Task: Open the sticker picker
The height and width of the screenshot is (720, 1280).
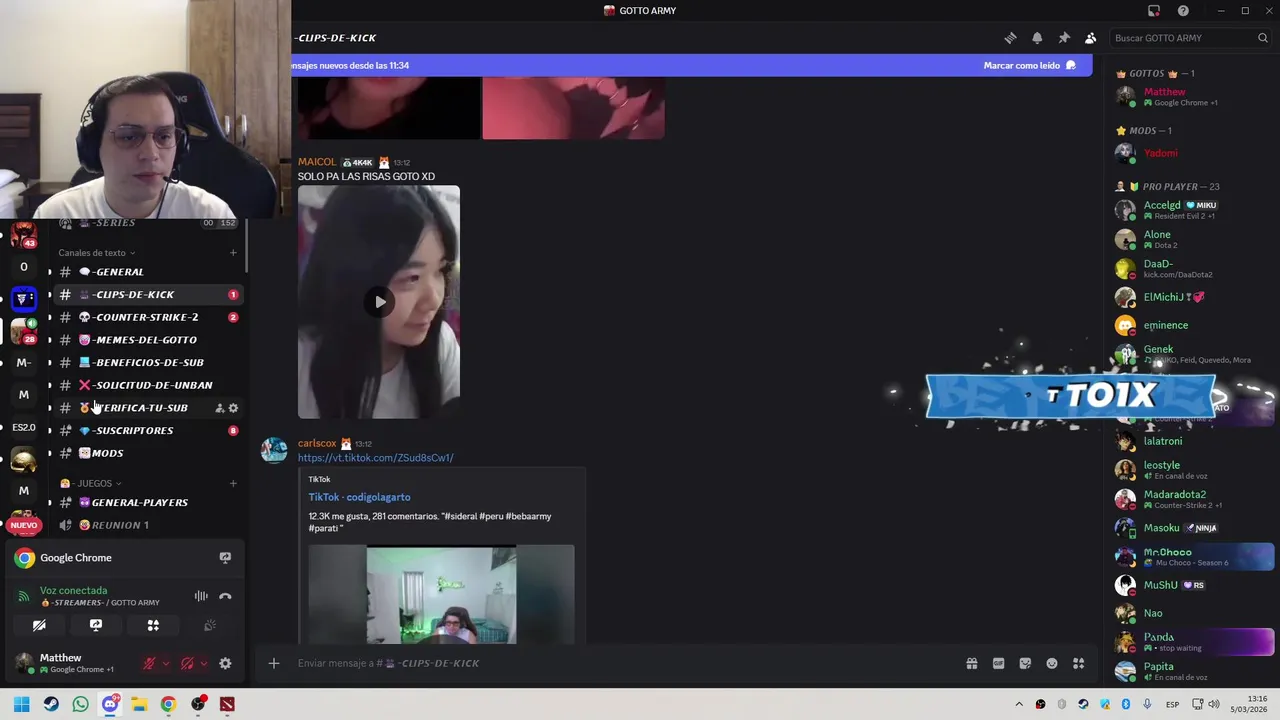Action: (x=1025, y=663)
